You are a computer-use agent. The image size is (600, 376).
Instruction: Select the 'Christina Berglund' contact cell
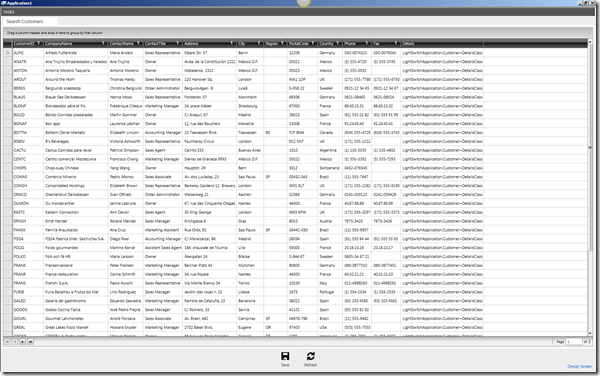click(126, 88)
